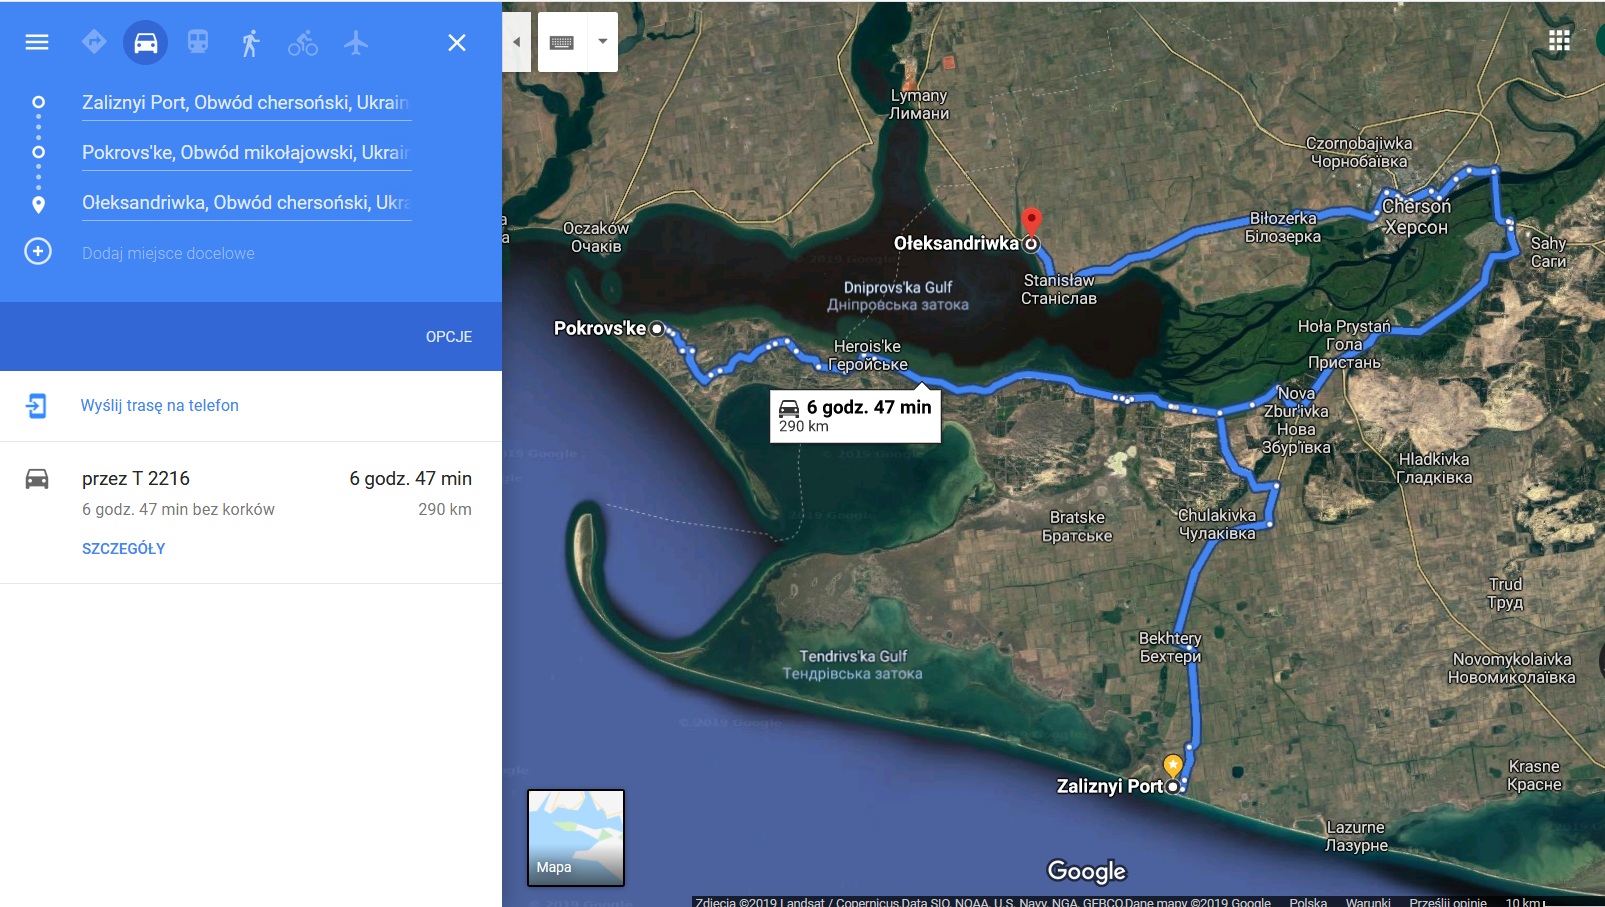Screen dimensions: 1605x907
Task: Click the on-screen keyboard icon
Action: 562,42
